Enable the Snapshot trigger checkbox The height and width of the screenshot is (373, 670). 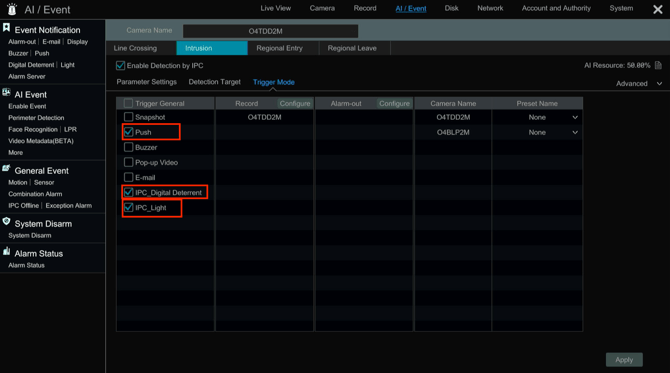128,117
